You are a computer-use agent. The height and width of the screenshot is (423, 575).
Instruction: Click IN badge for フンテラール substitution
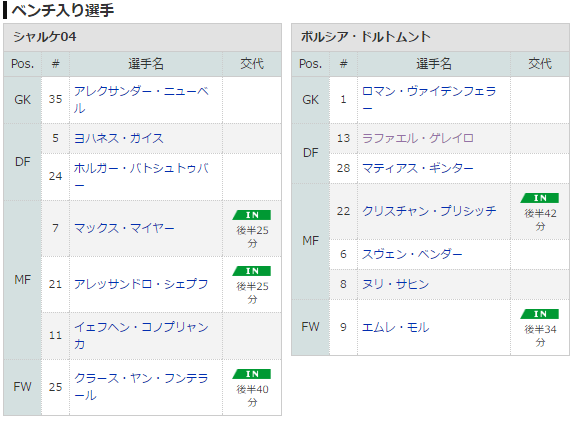point(252,374)
